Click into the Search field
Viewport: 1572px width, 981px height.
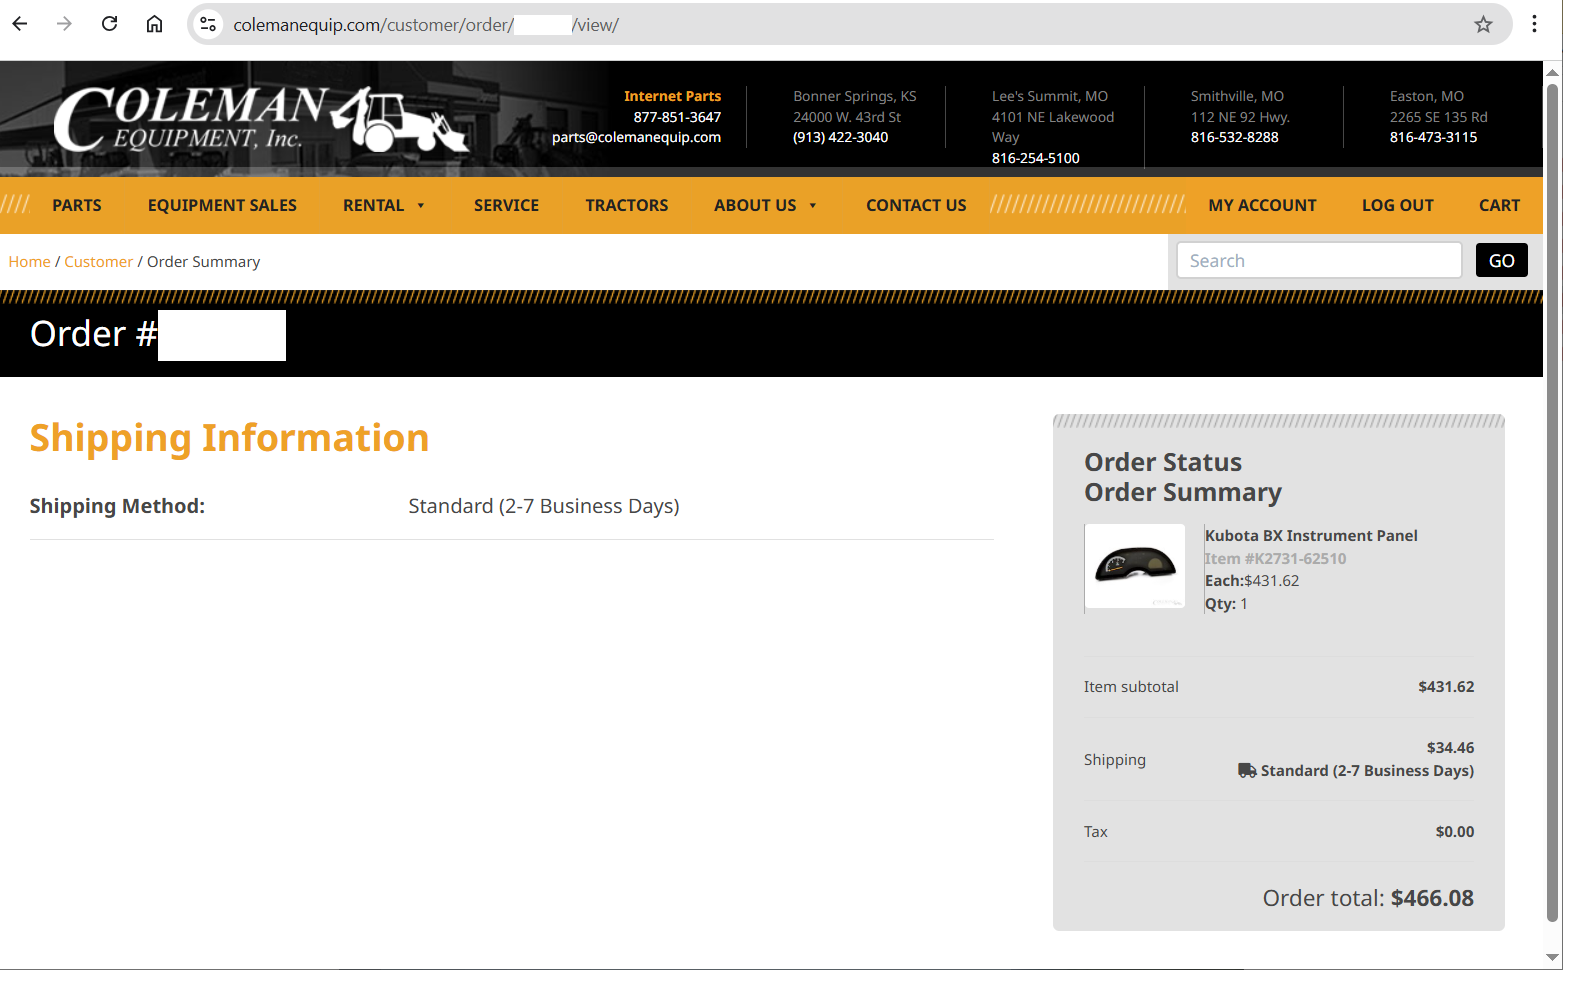tap(1318, 260)
